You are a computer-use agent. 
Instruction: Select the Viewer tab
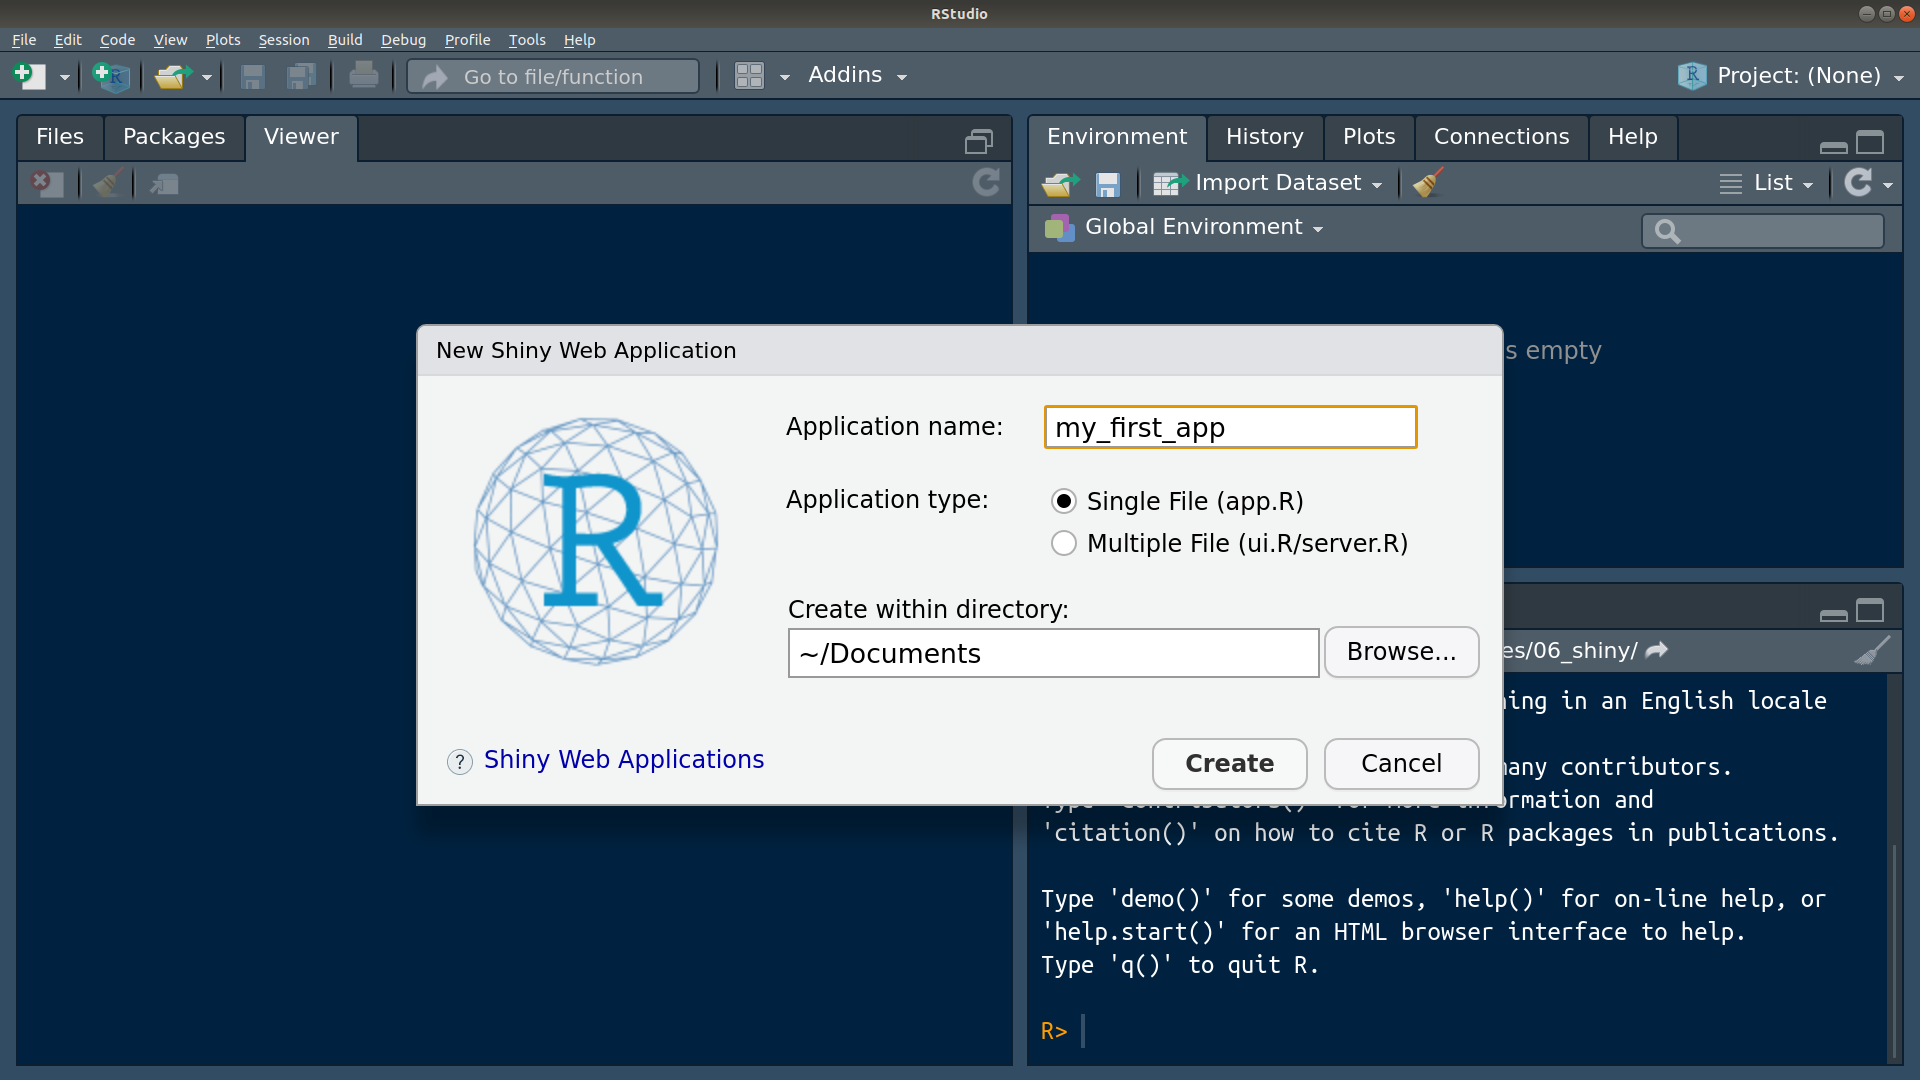pyautogui.click(x=301, y=137)
